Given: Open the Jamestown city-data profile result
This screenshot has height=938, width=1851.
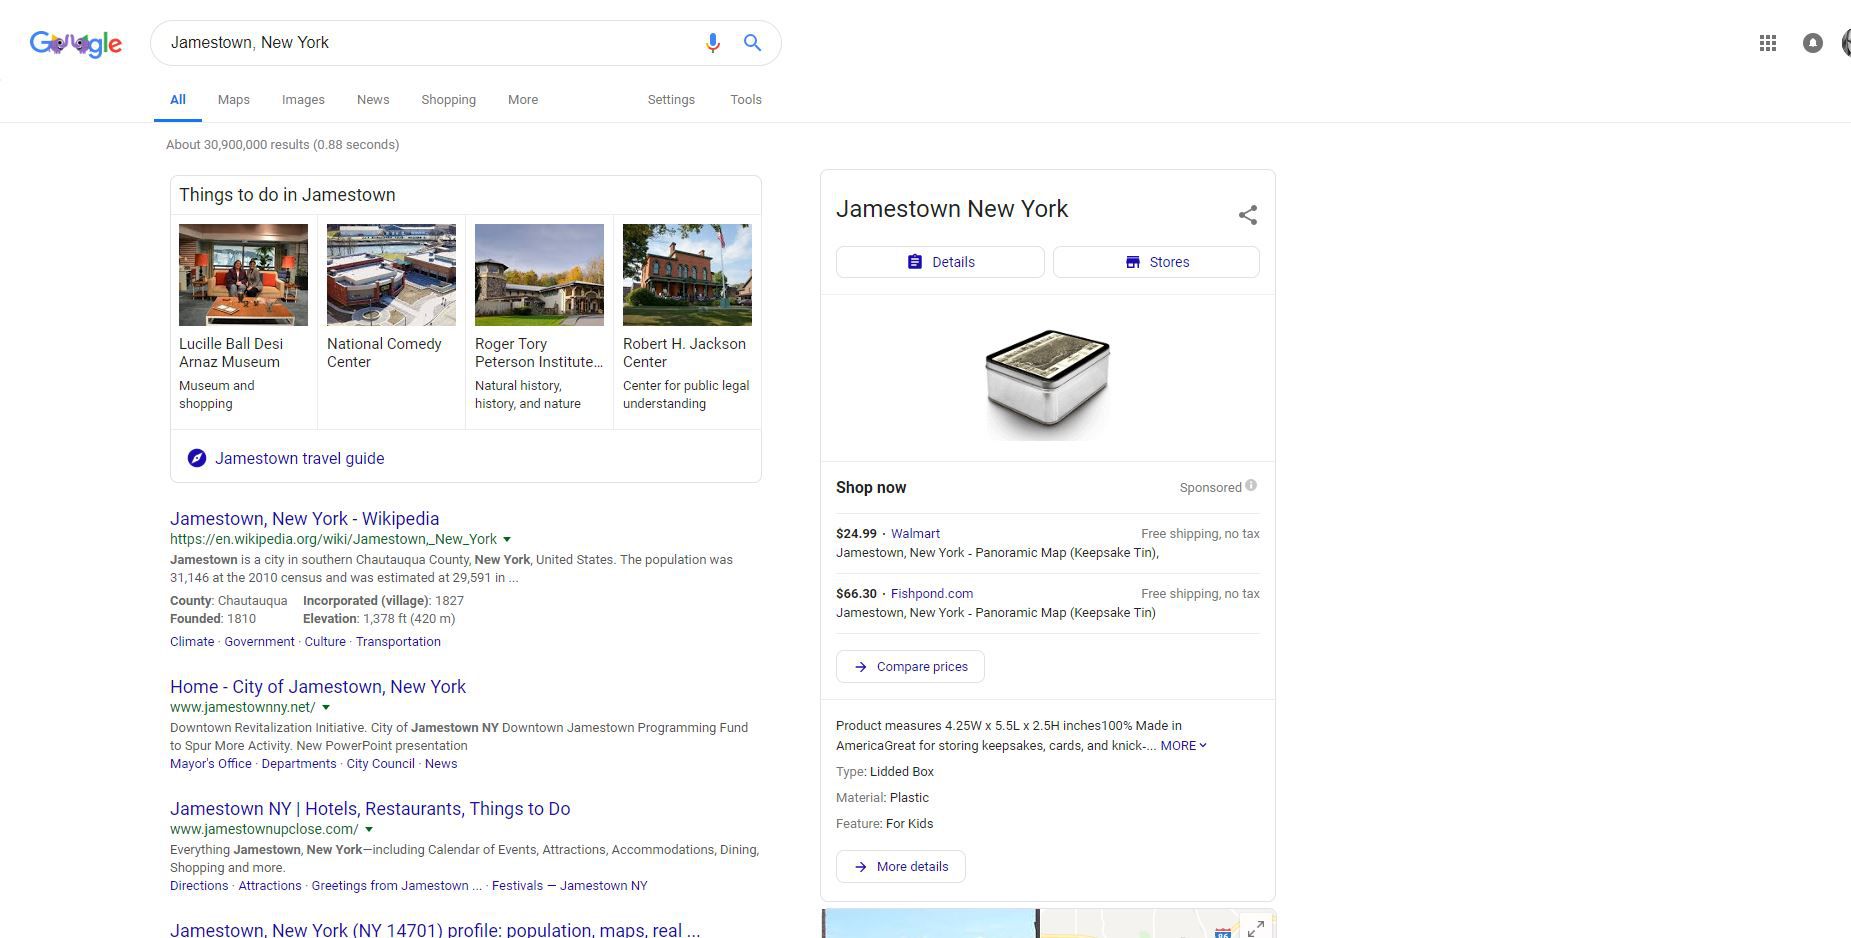Looking at the screenshot, I should (435, 929).
